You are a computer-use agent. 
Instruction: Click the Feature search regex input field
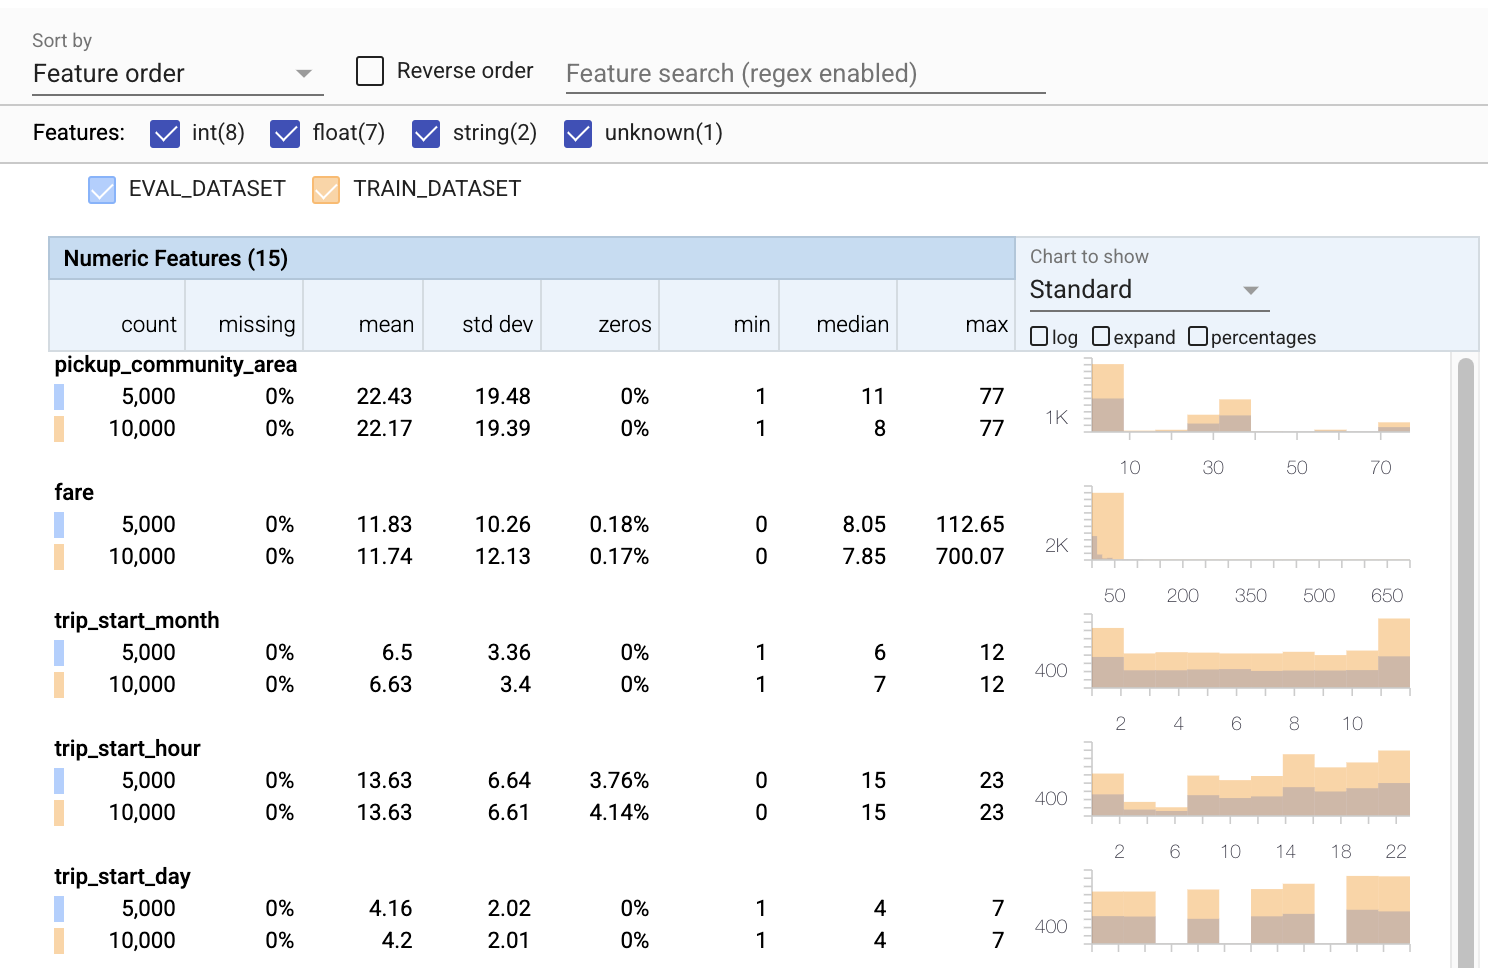804,74
